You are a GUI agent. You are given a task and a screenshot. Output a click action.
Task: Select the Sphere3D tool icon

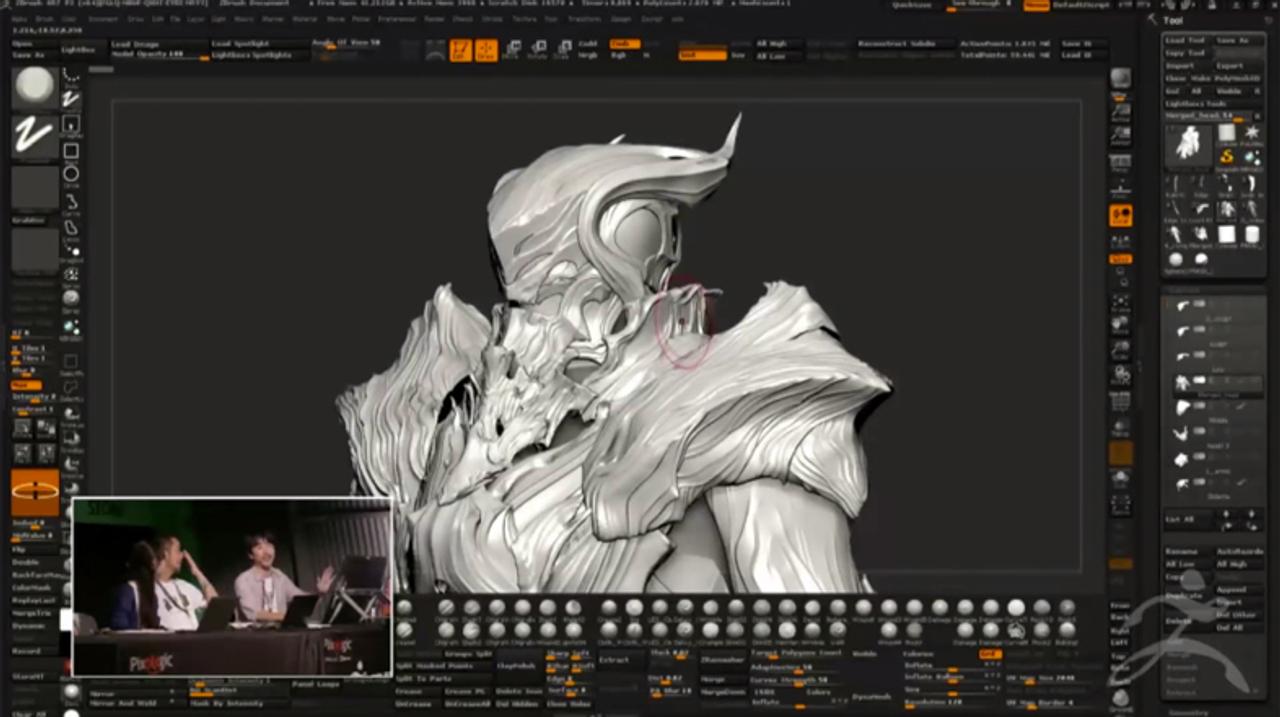(x=1177, y=260)
